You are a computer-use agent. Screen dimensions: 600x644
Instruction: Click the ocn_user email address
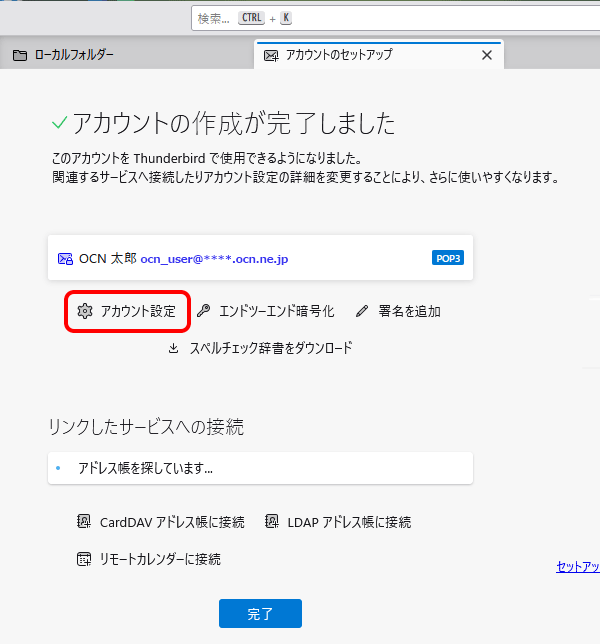(214, 258)
